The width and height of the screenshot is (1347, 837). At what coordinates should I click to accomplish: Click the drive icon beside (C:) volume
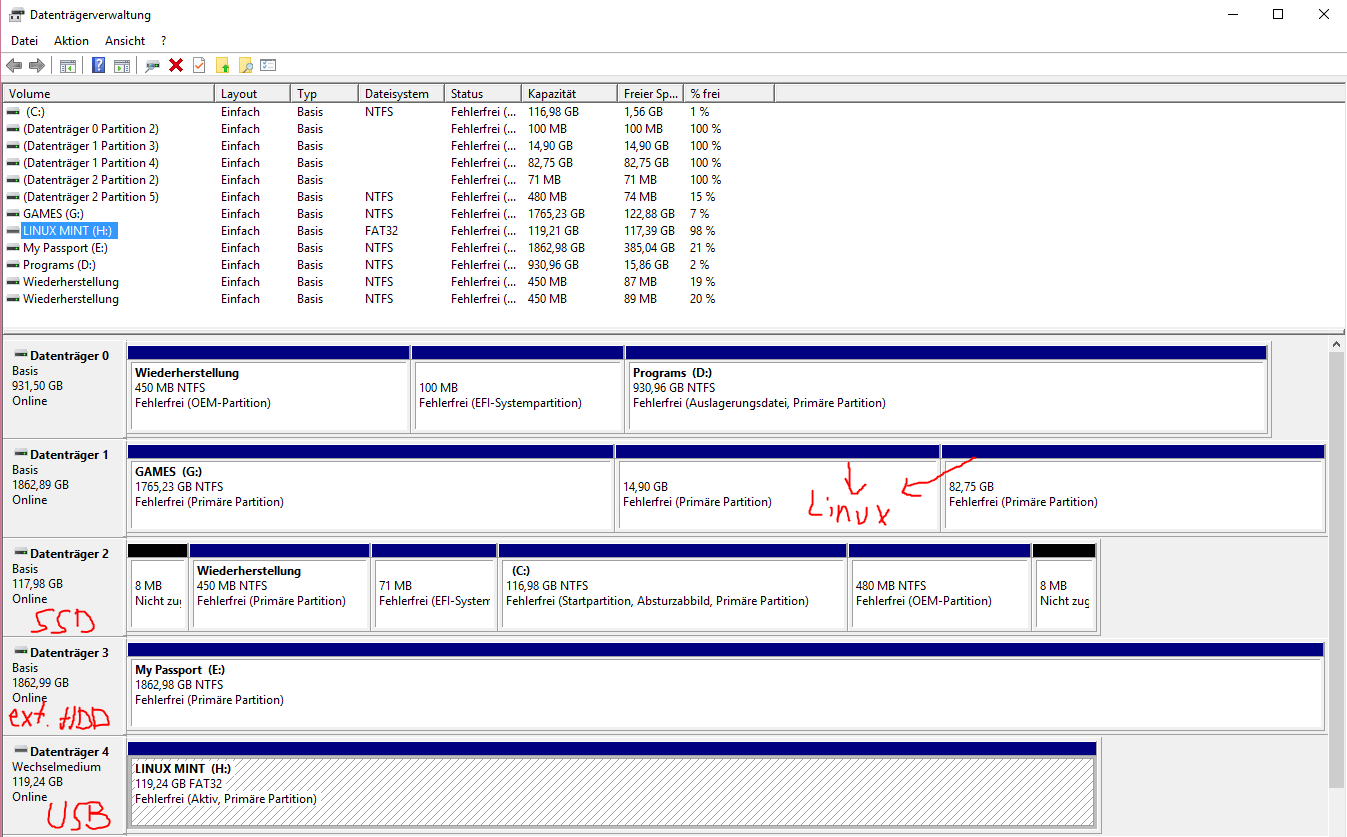click(13, 112)
